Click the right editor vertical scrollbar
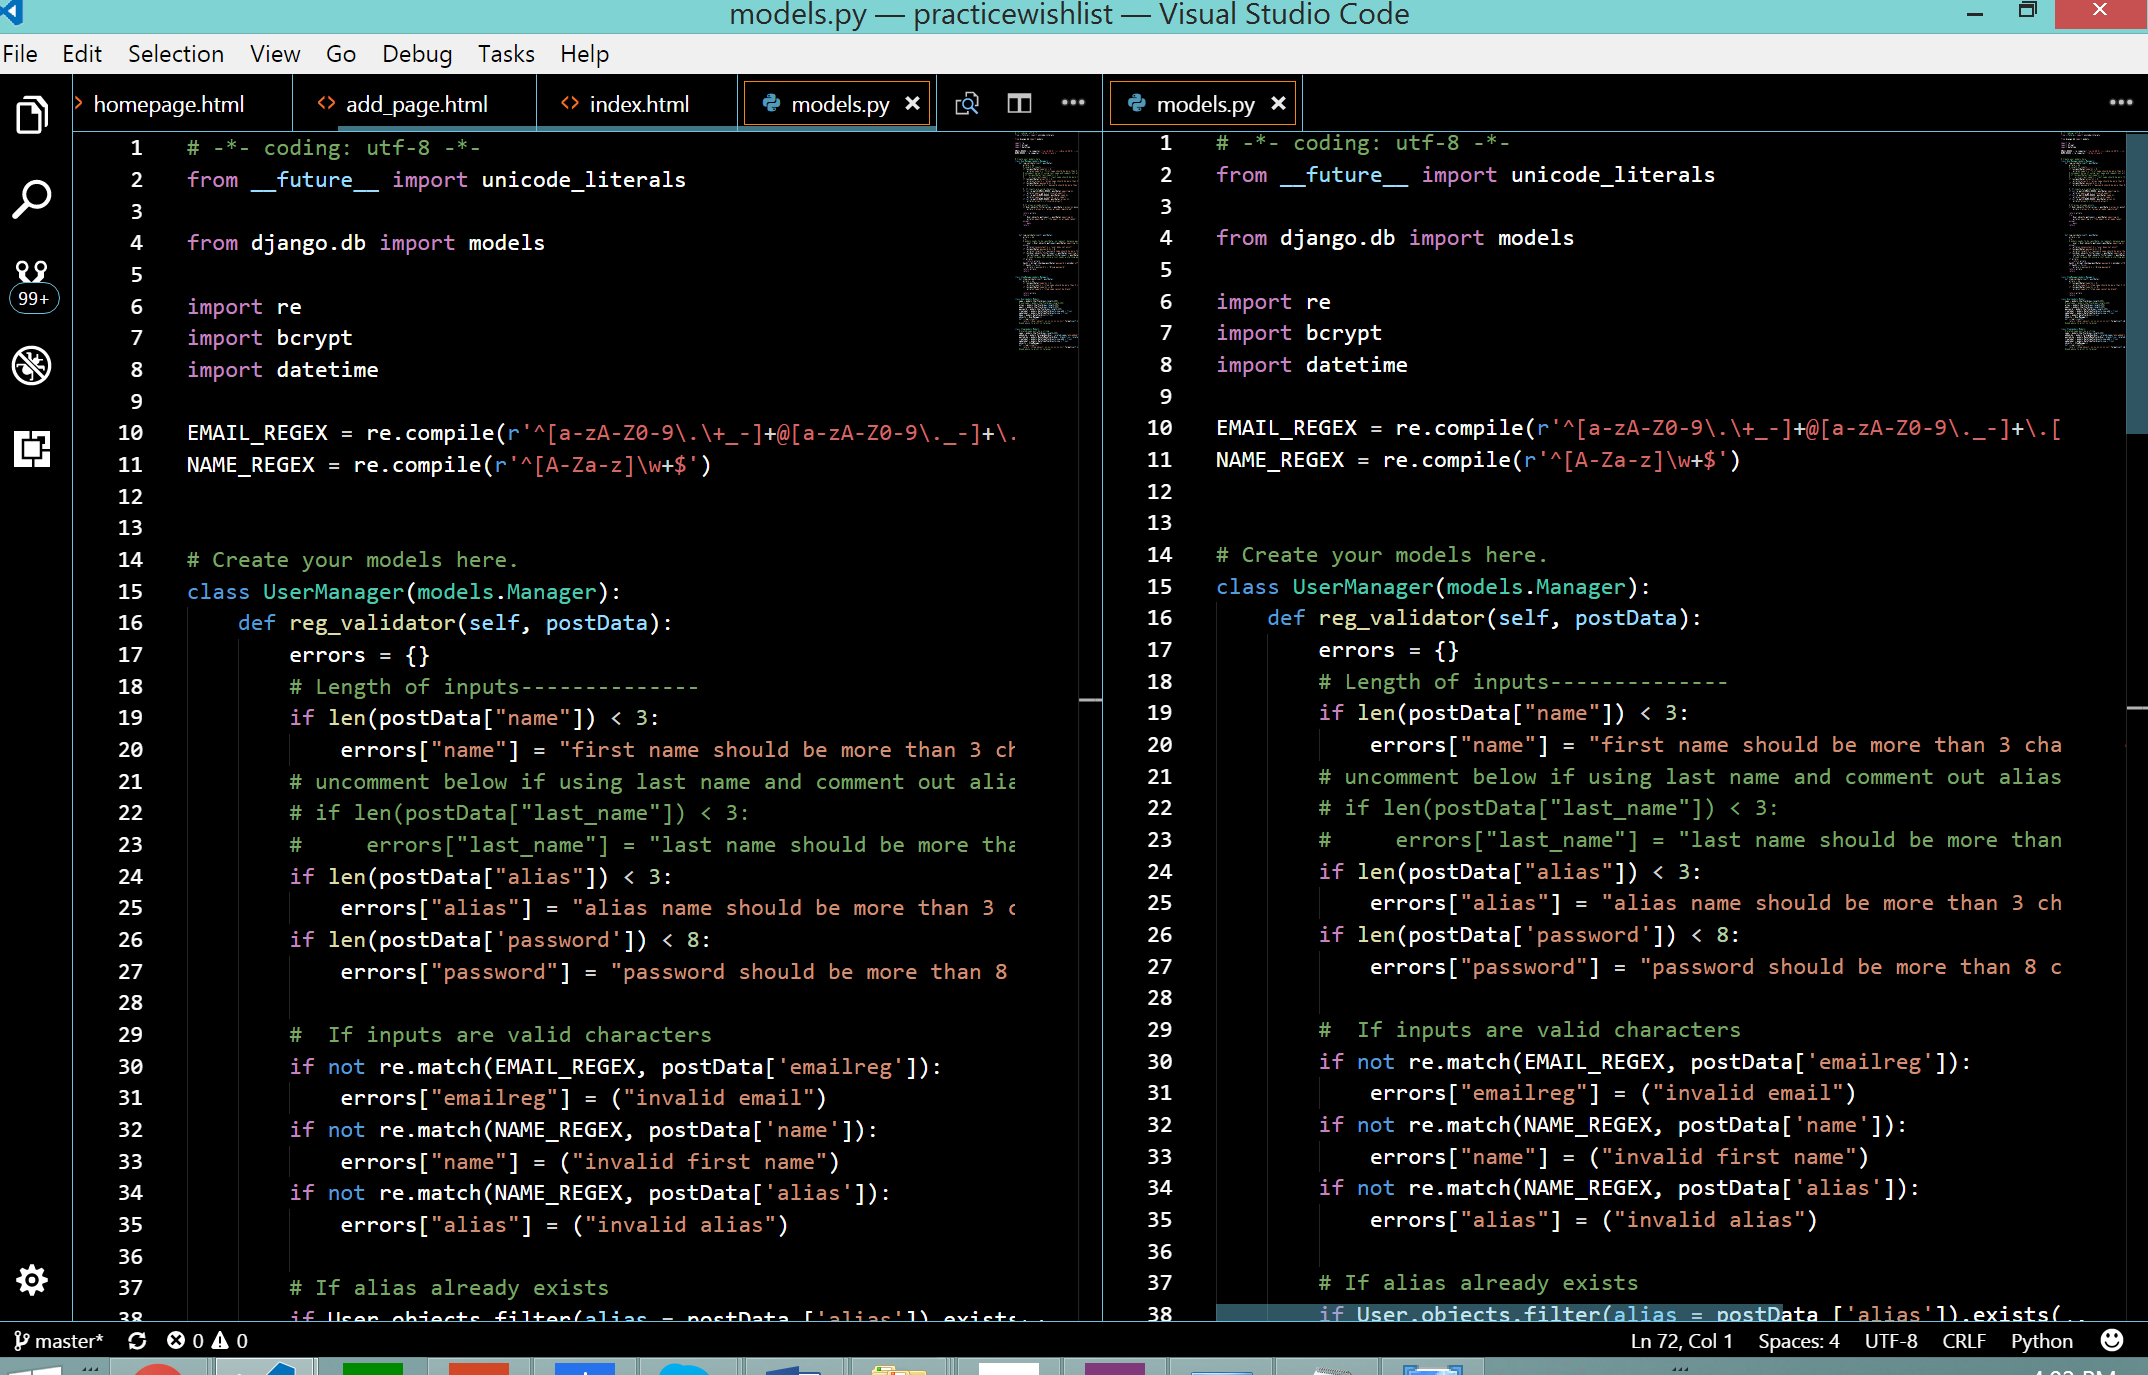 [x=2137, y=283]
